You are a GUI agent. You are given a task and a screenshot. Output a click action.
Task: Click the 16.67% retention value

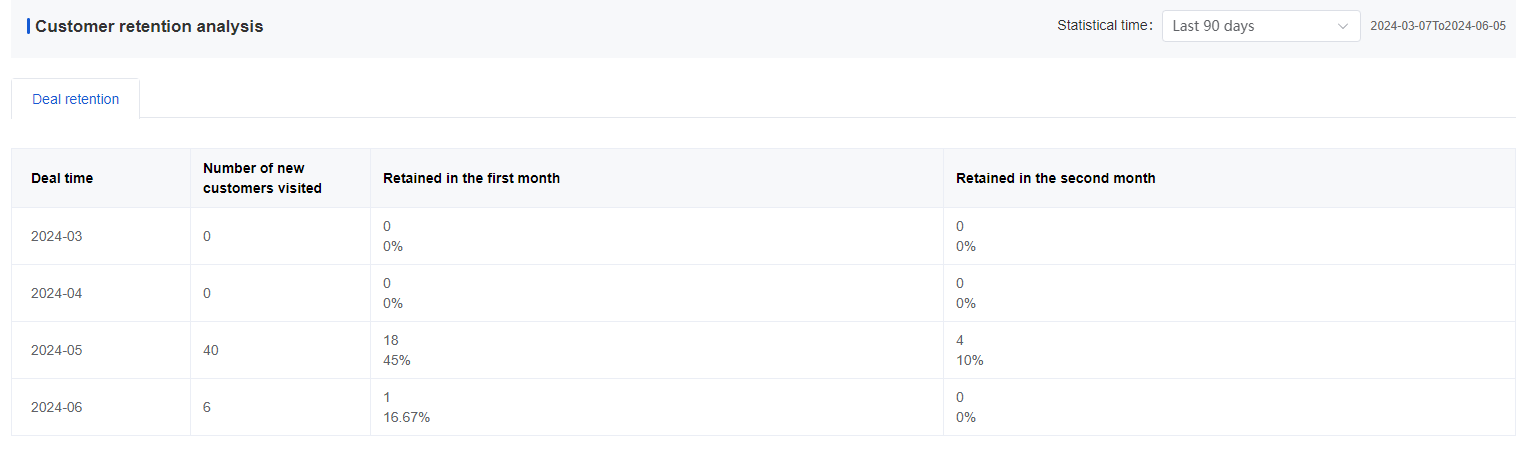click(x=407, y=417)
